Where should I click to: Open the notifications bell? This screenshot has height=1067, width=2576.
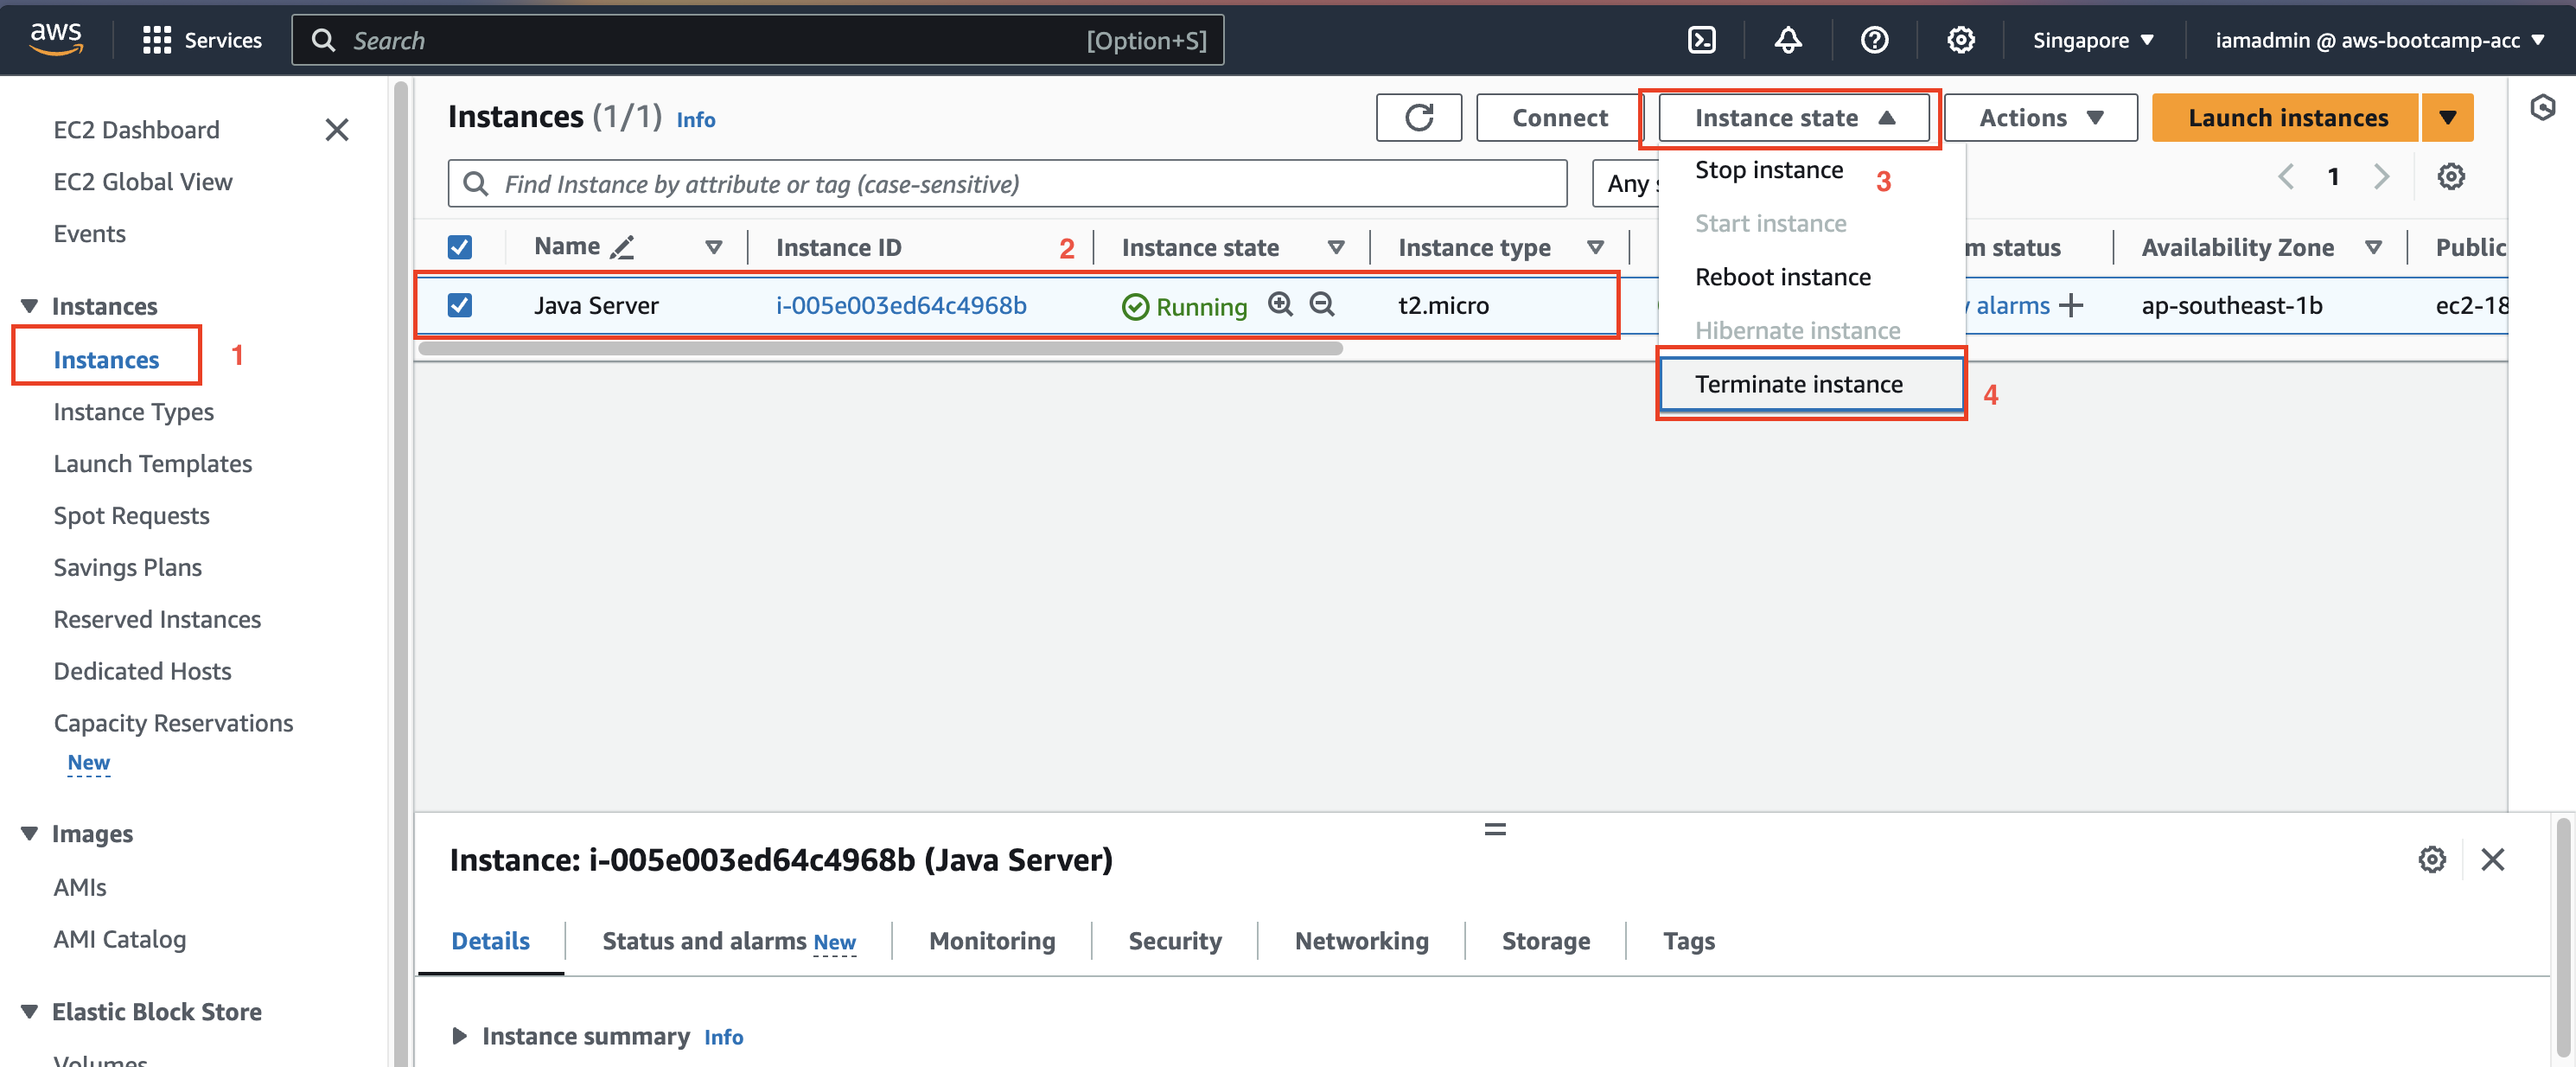click(x=1788, y=40)
